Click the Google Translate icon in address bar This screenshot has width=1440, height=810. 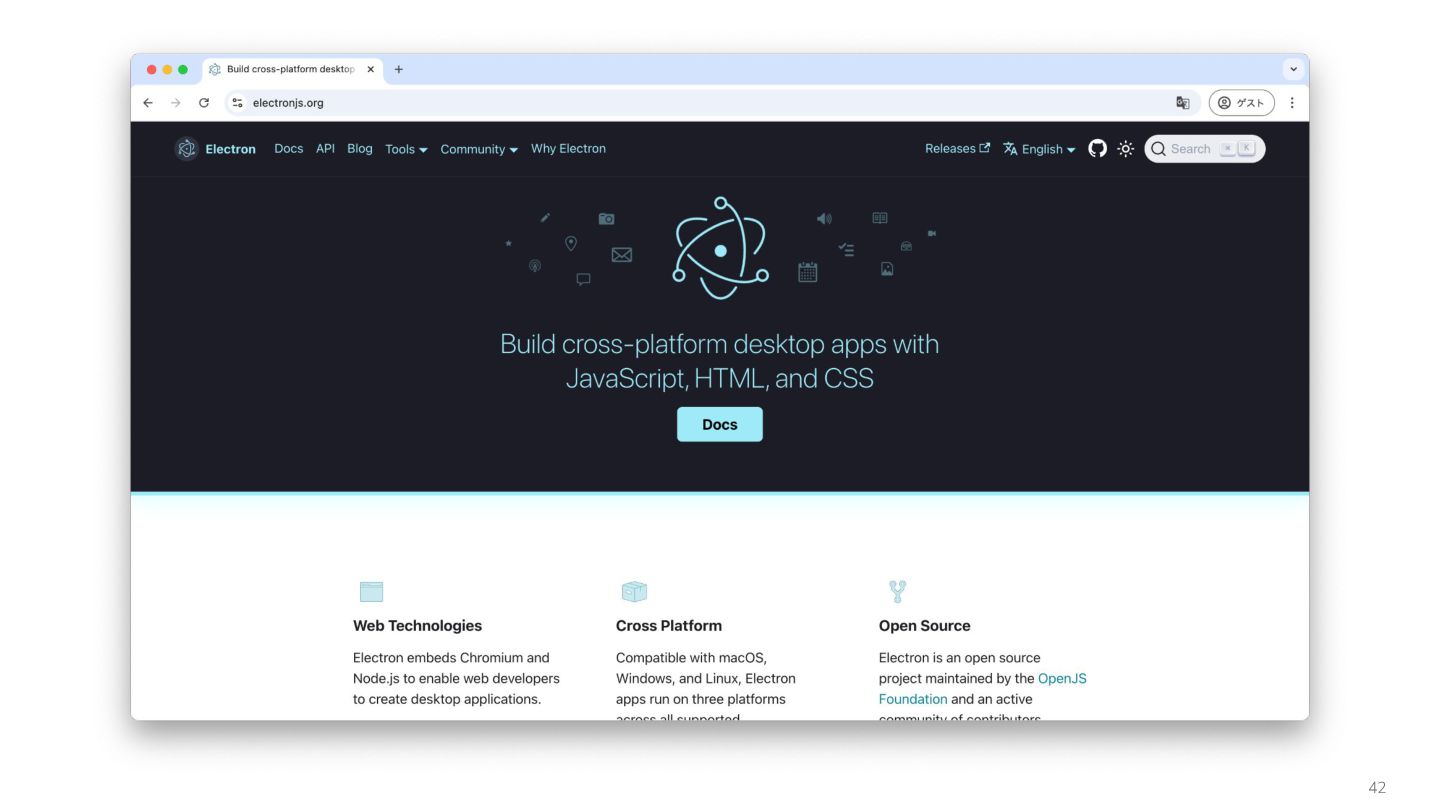coord(1183,103)
